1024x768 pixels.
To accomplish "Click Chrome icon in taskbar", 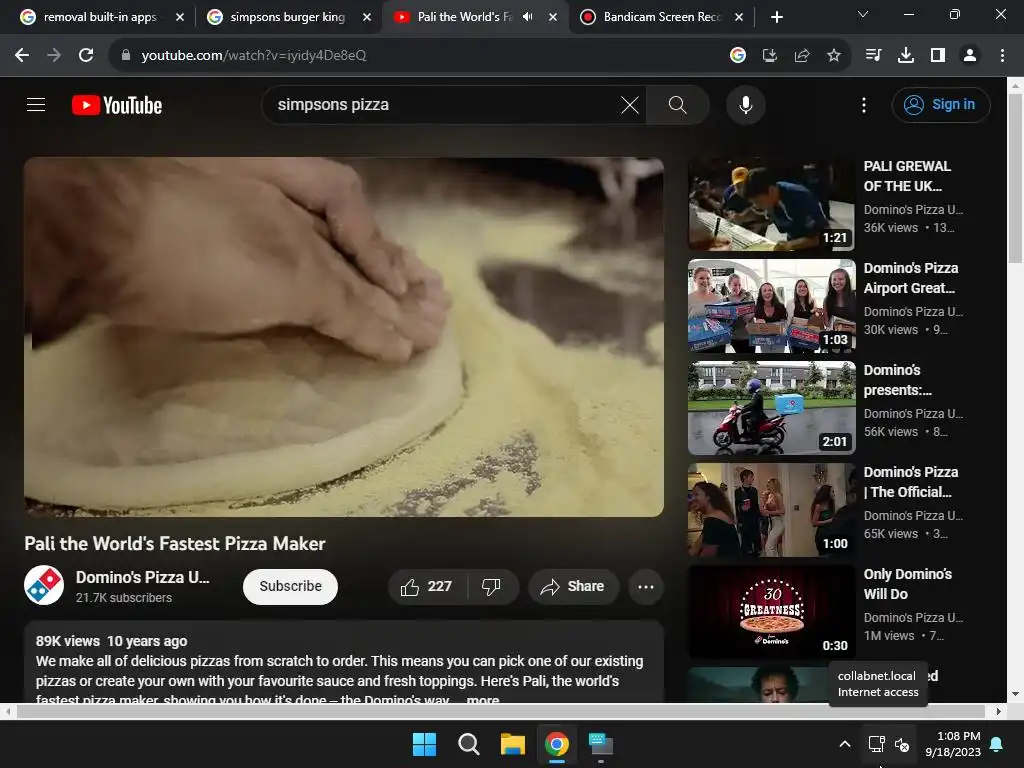I will [x=556, y=744].
